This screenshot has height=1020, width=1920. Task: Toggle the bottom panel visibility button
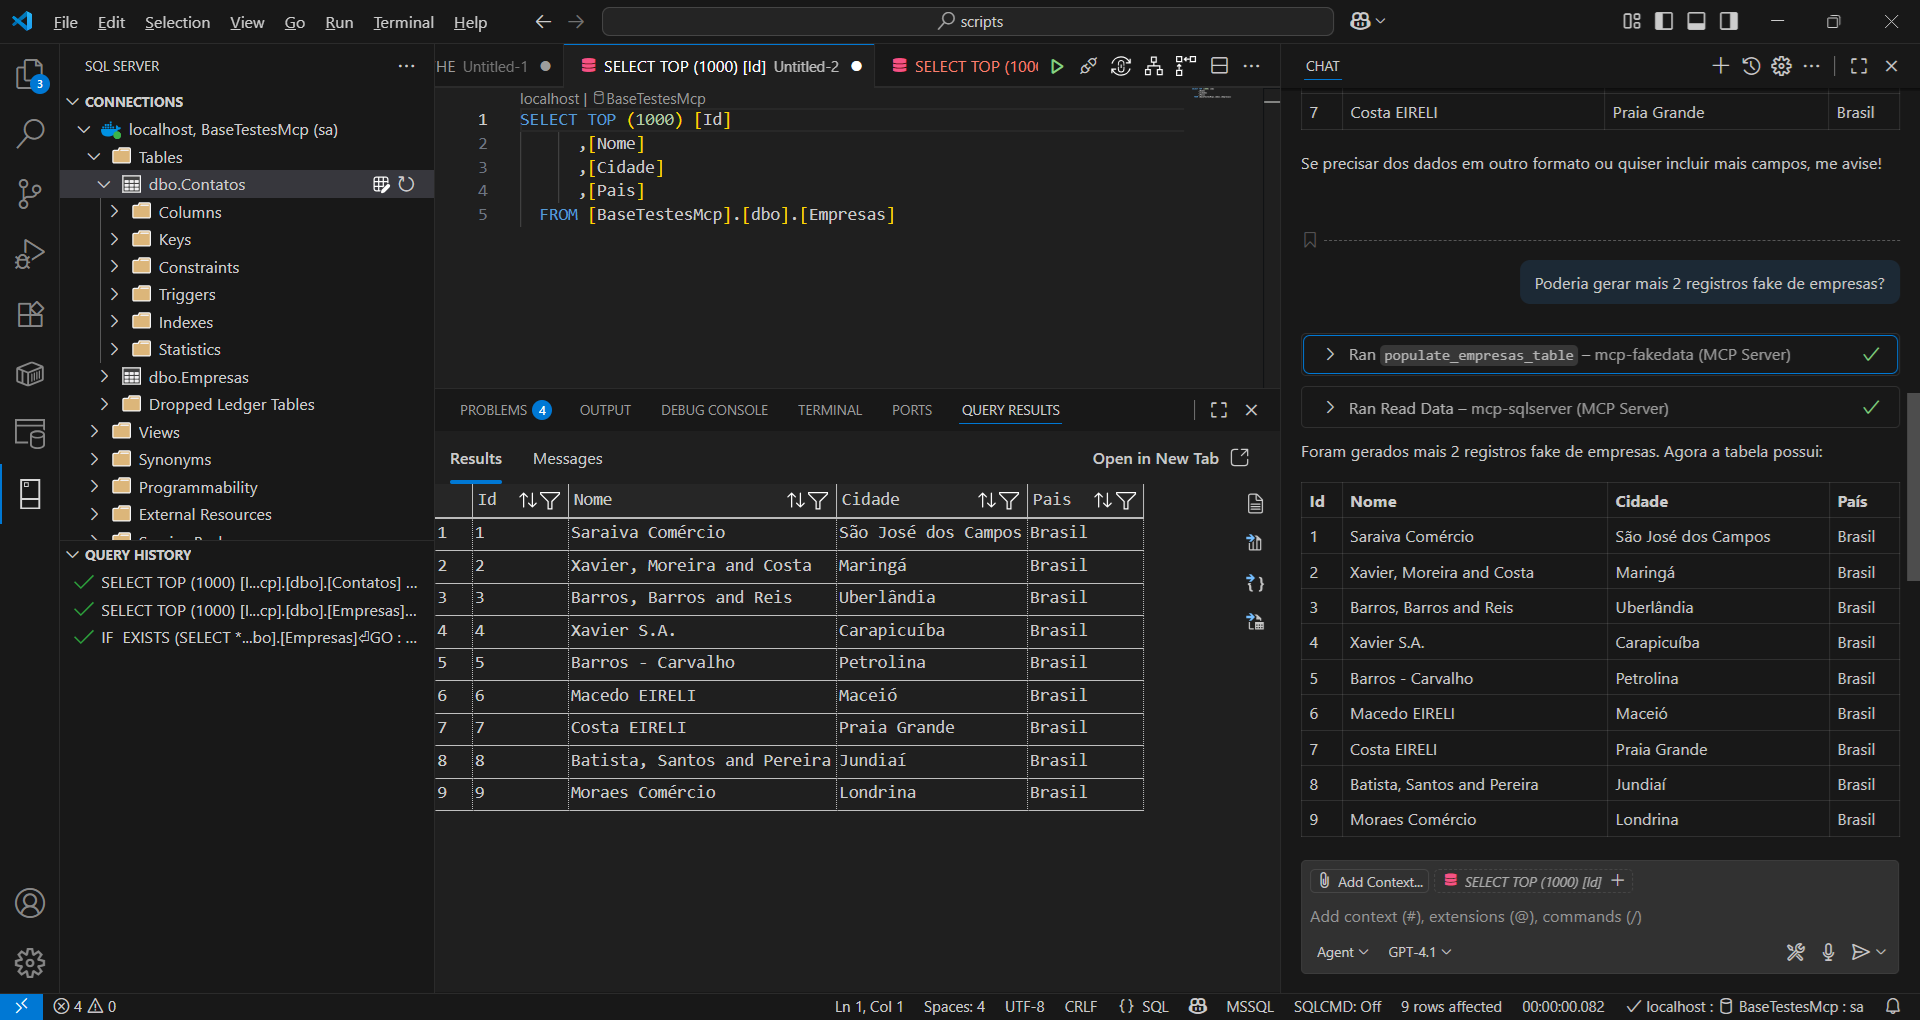(x=1696, y=21)
